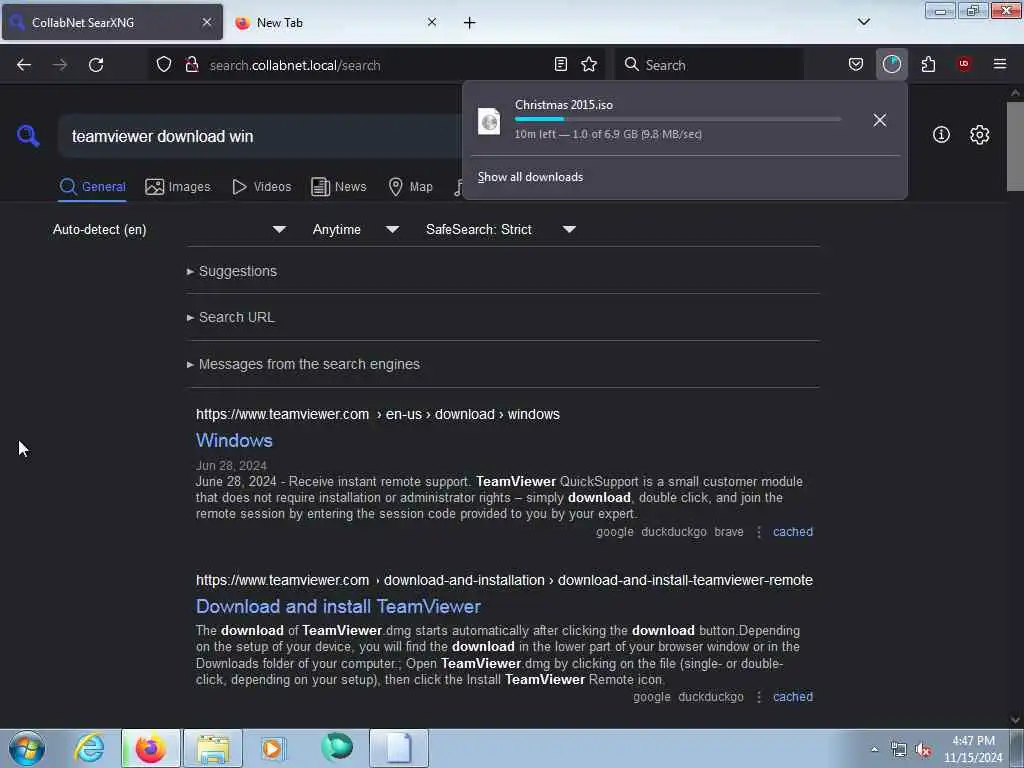
Task: Open the SearXNG about info icon
Action: [941, 135]
